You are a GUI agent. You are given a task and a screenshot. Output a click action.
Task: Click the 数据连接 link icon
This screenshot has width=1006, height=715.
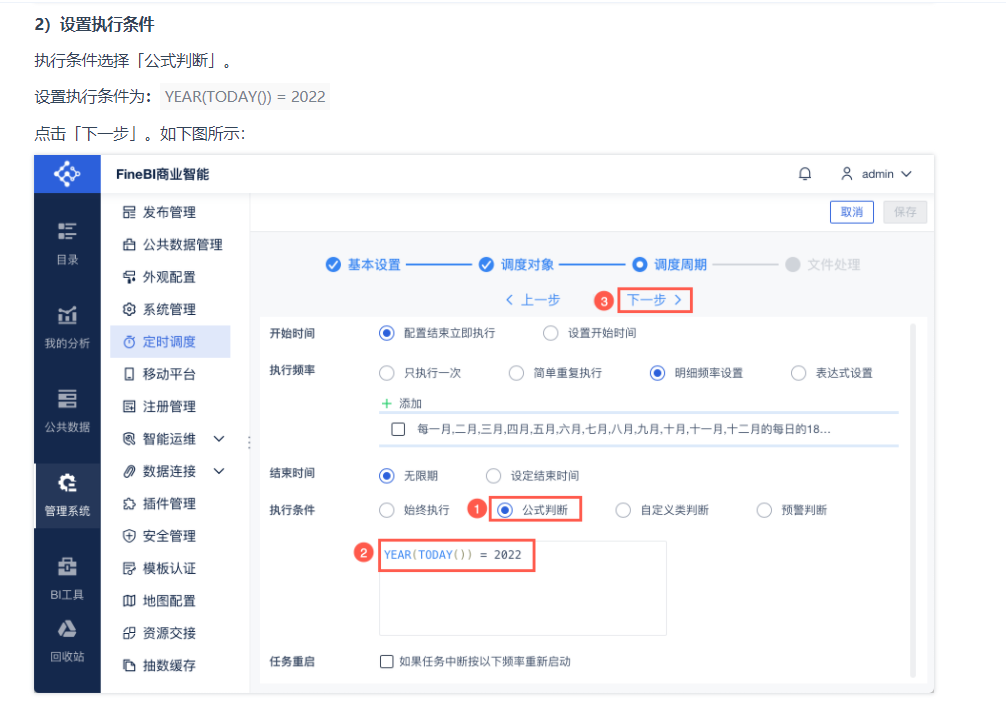tap(129, 471)
